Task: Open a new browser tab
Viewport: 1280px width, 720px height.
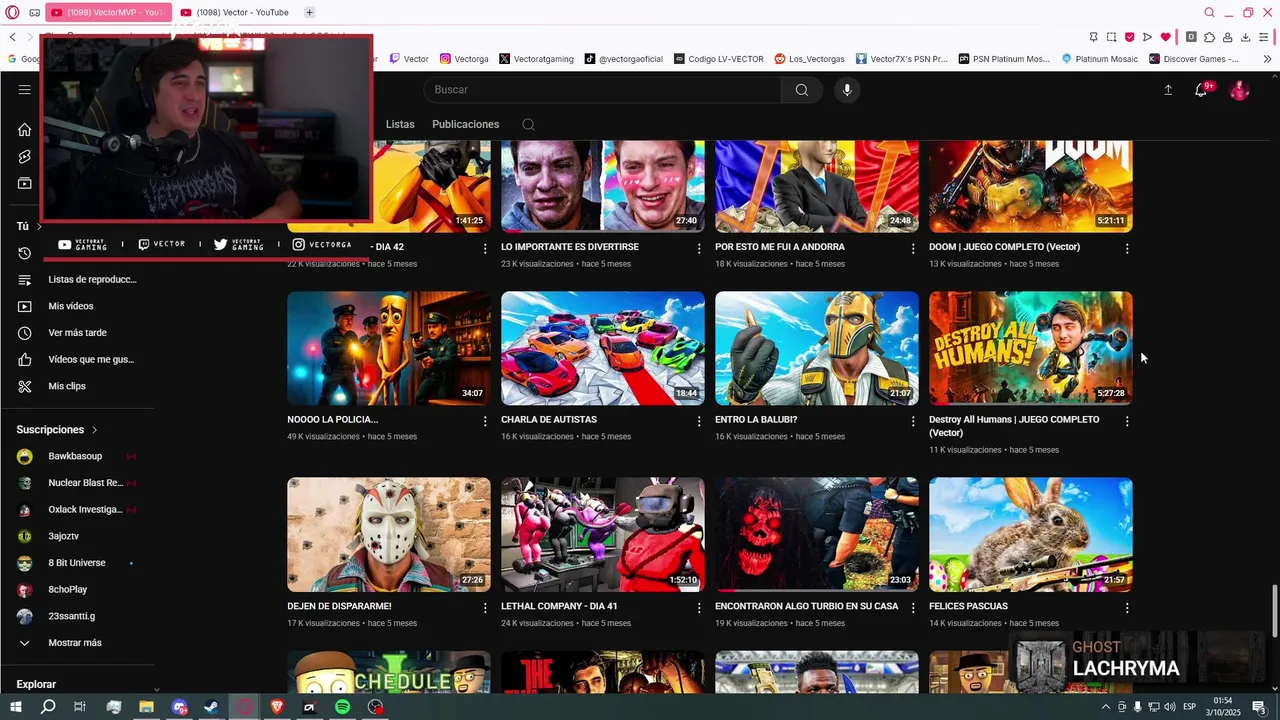Action: [309, 12]
